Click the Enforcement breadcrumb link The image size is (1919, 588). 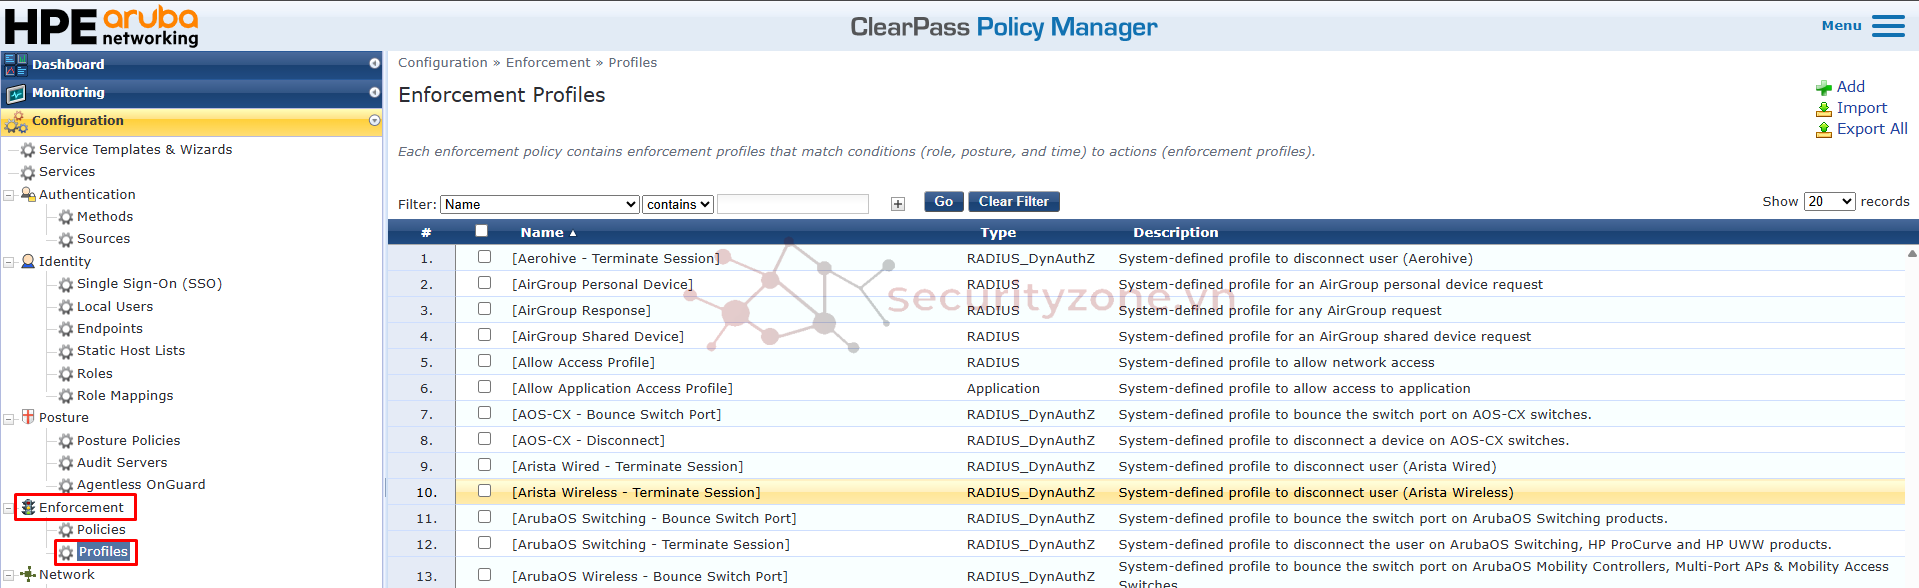click(x=548, y=63)
